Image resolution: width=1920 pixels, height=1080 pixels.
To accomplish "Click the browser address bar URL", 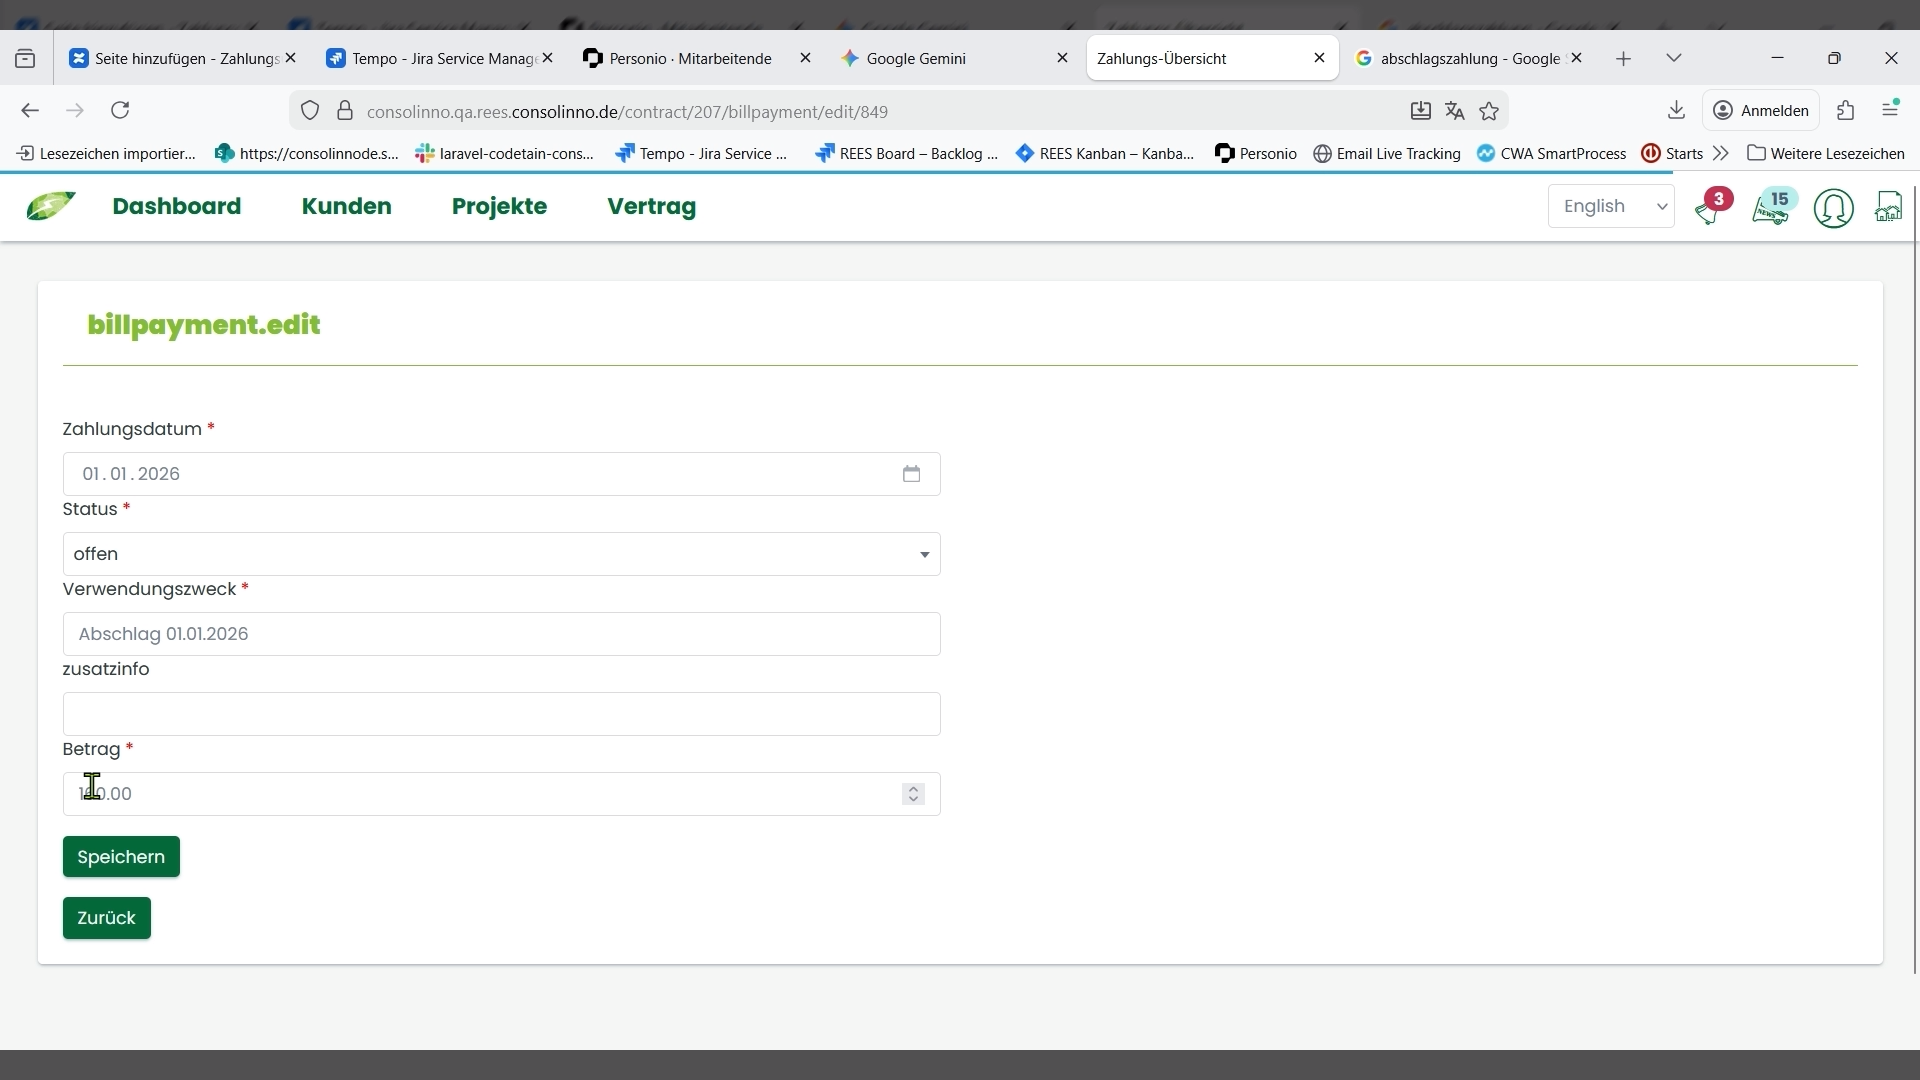I will [627, 111].
